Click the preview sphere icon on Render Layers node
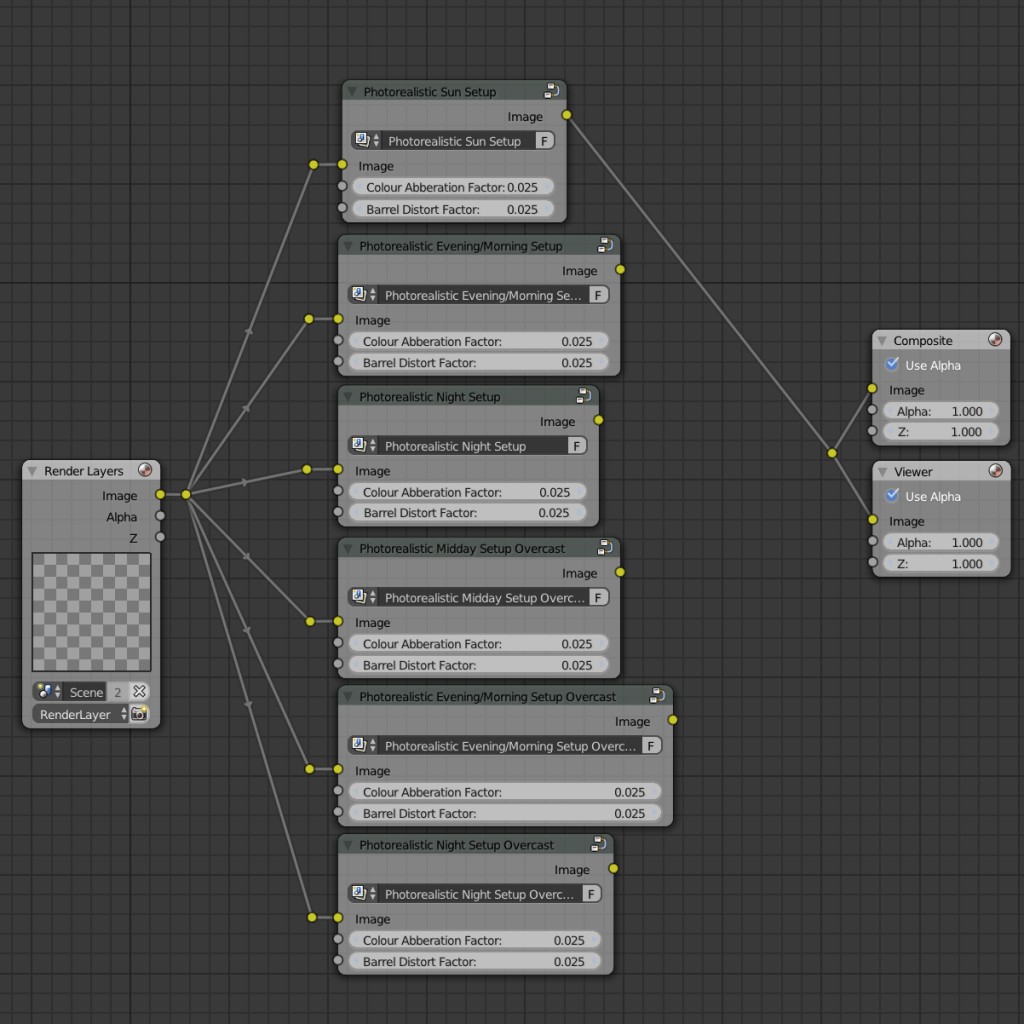Screen dimensions: 1024x1024 [x=145, y=470]
